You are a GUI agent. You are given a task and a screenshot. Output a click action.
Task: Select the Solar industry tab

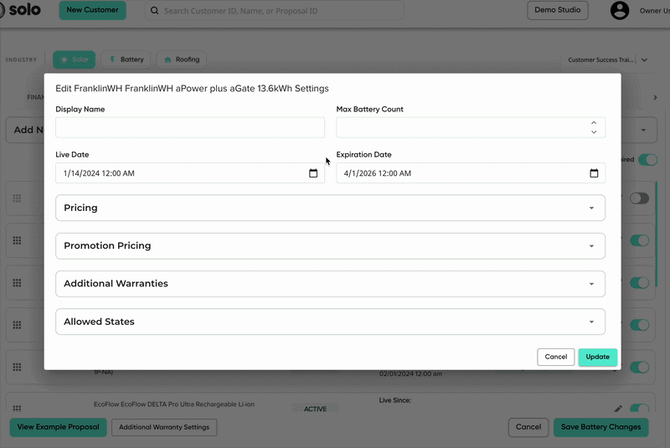click(74, 59)
